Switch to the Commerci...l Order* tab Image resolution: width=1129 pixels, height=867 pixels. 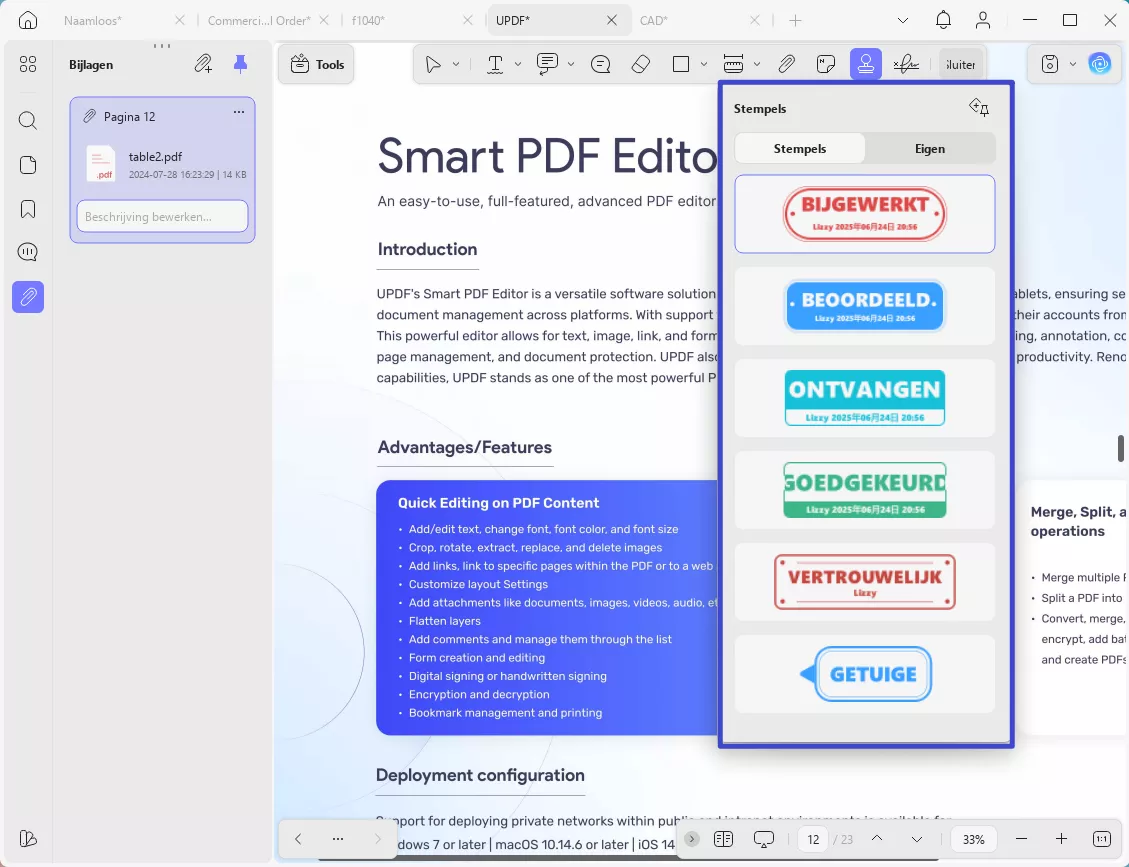pos(259,21)
